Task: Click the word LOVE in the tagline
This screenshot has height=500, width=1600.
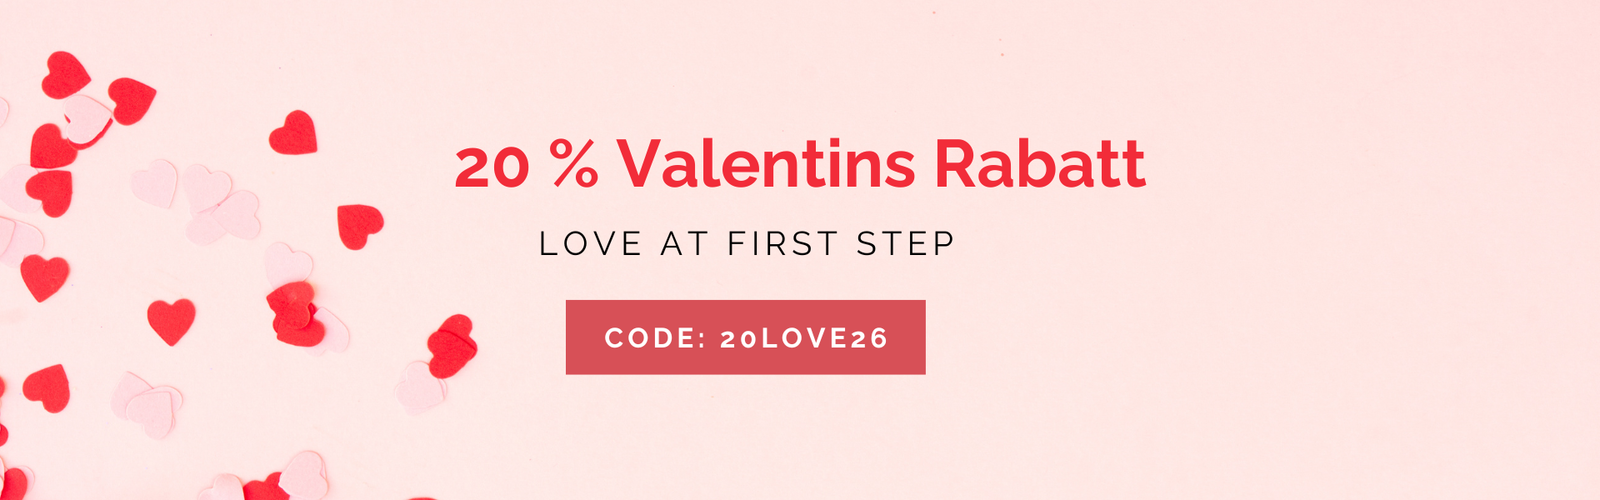Action: 590,244
